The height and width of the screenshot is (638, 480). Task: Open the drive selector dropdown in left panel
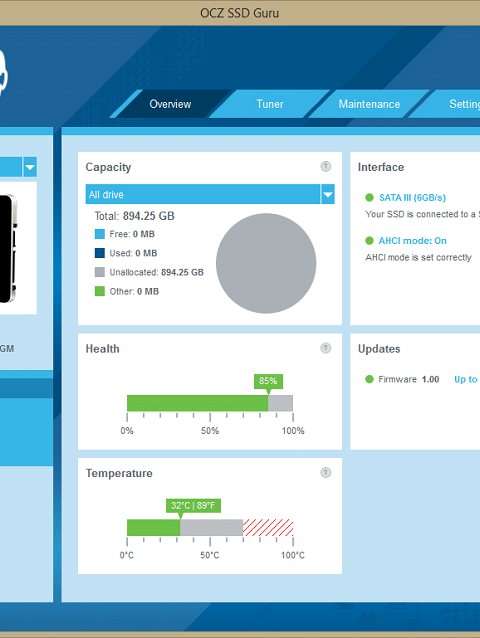(30, 167)
